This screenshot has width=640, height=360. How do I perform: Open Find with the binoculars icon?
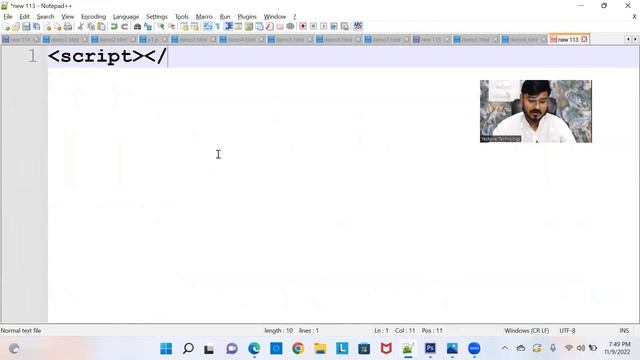tap(138, 27)
